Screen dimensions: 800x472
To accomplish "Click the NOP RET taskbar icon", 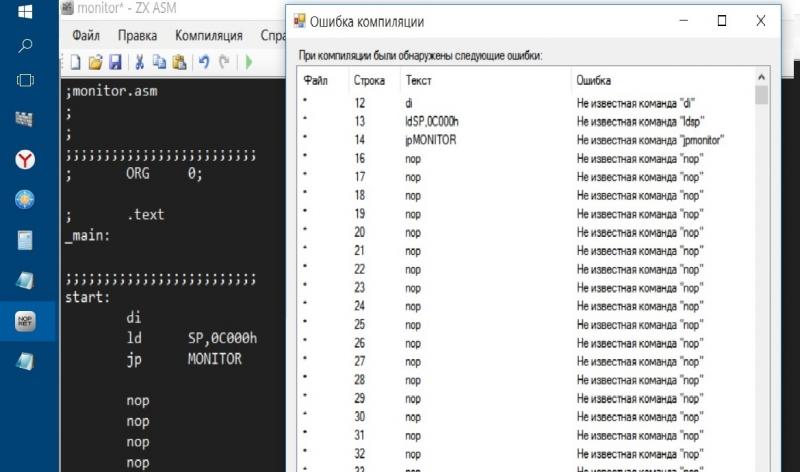I will click(25, 321).
